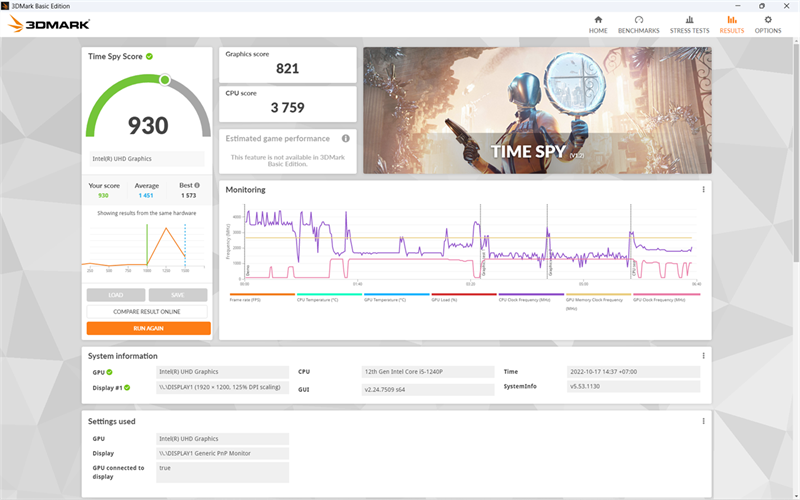Select the GPU connected to display true value
This screenshot has height=500, width=800.
(x=222, y=472)
